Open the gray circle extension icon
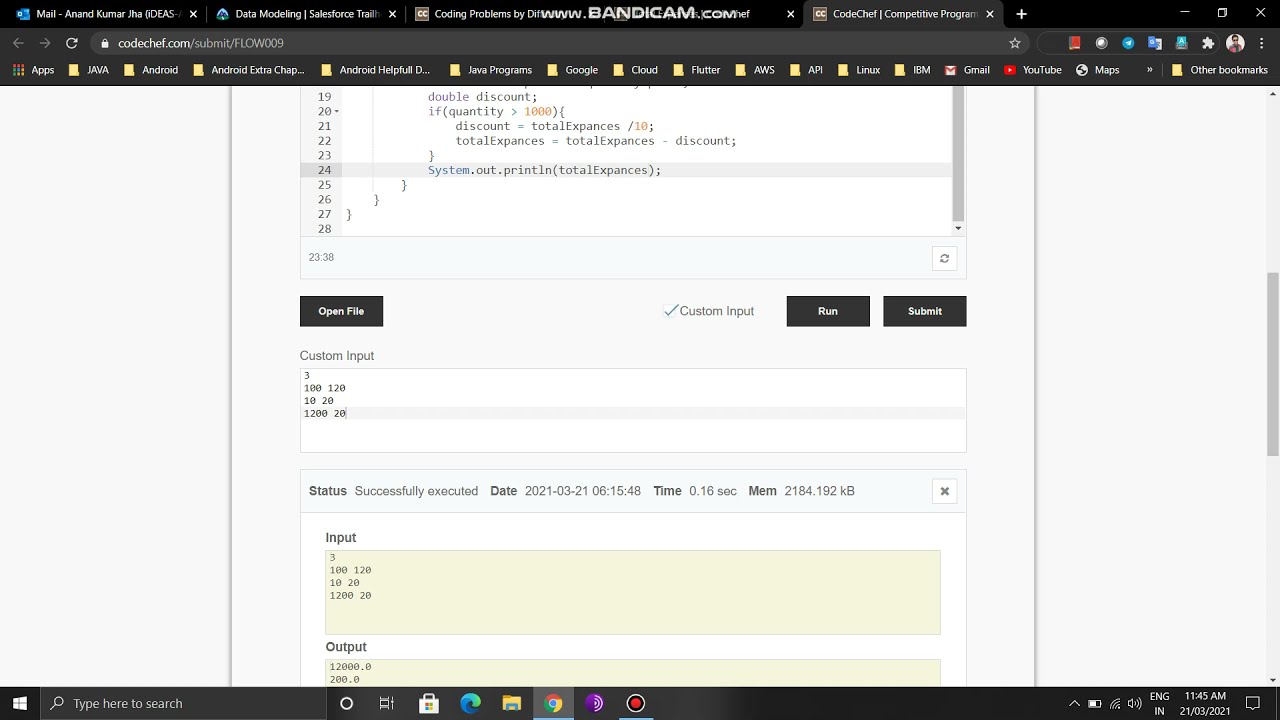Screen dimensions: 1280x720 coord(1101,43)
